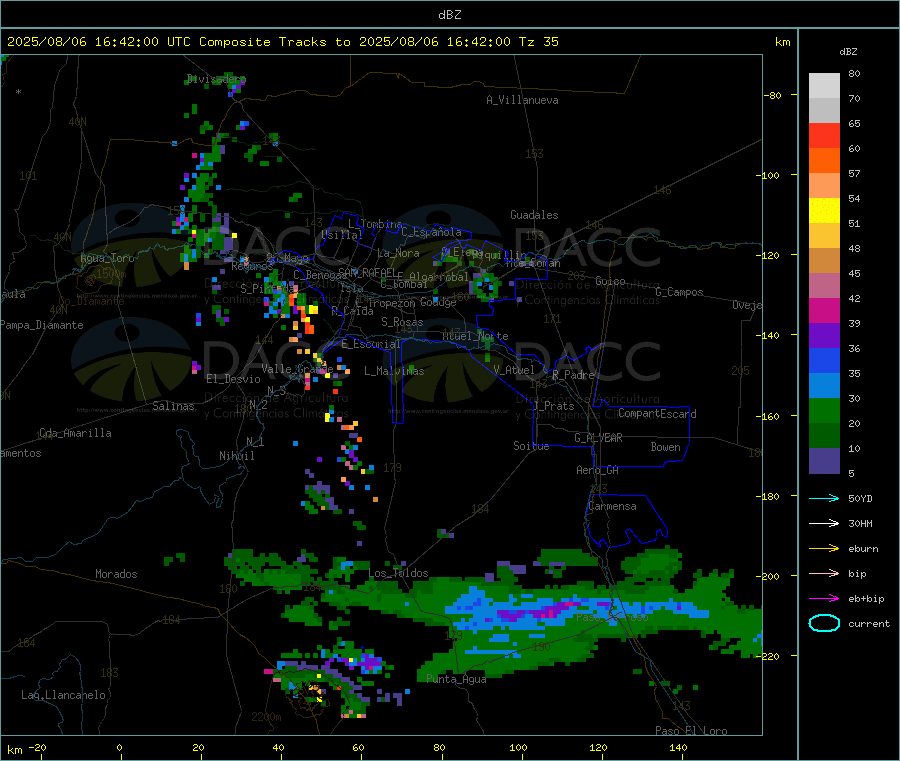Click the A_Villanueva map label

click(x=522, y=100)
